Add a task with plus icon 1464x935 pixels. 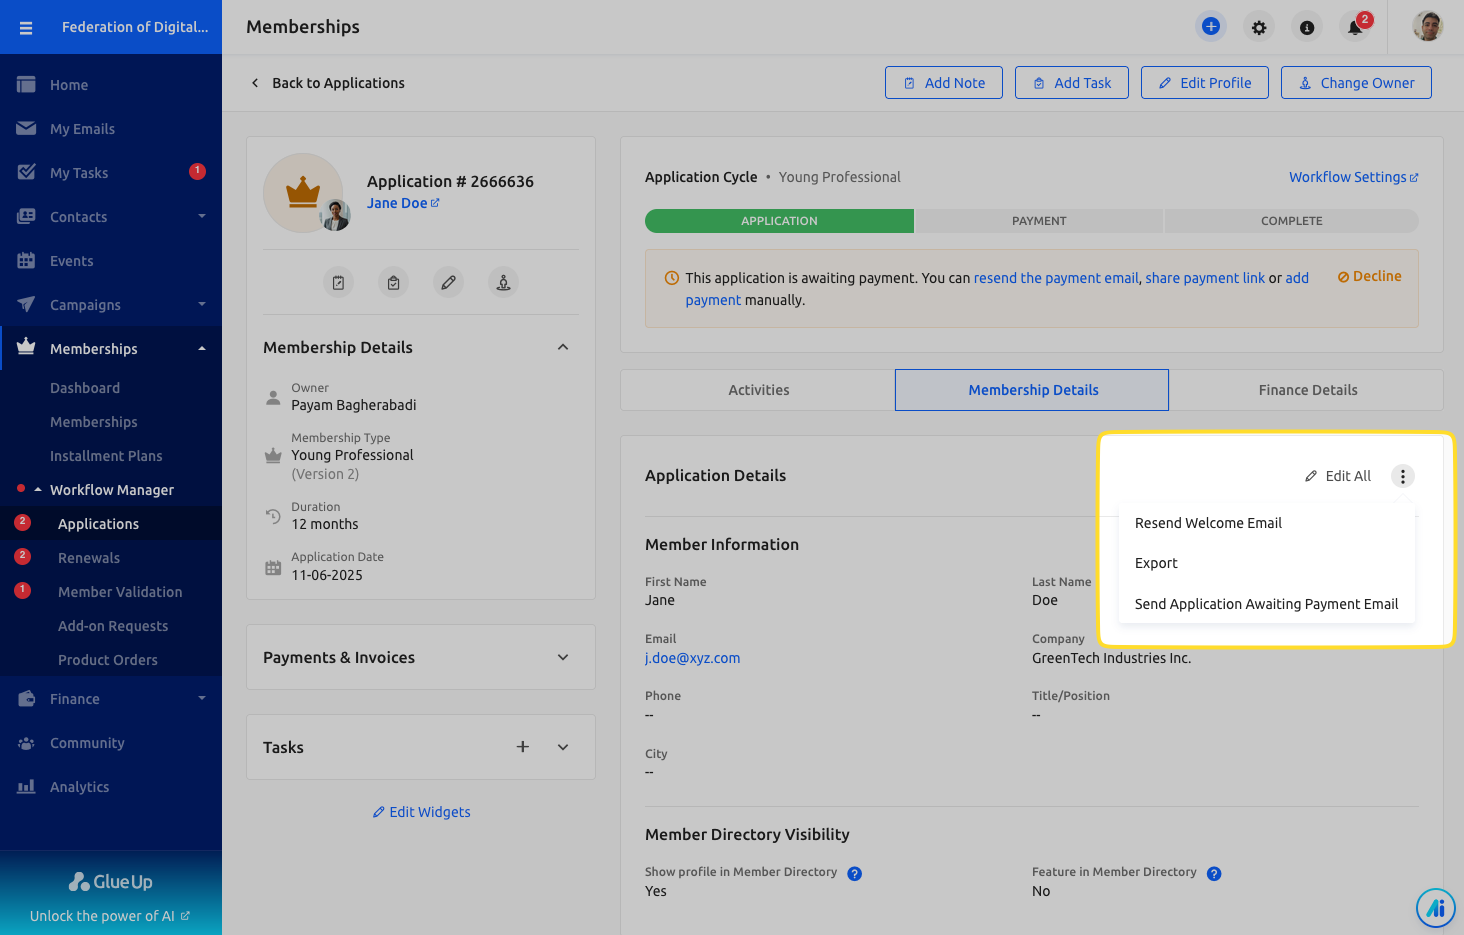click(523, 747)
